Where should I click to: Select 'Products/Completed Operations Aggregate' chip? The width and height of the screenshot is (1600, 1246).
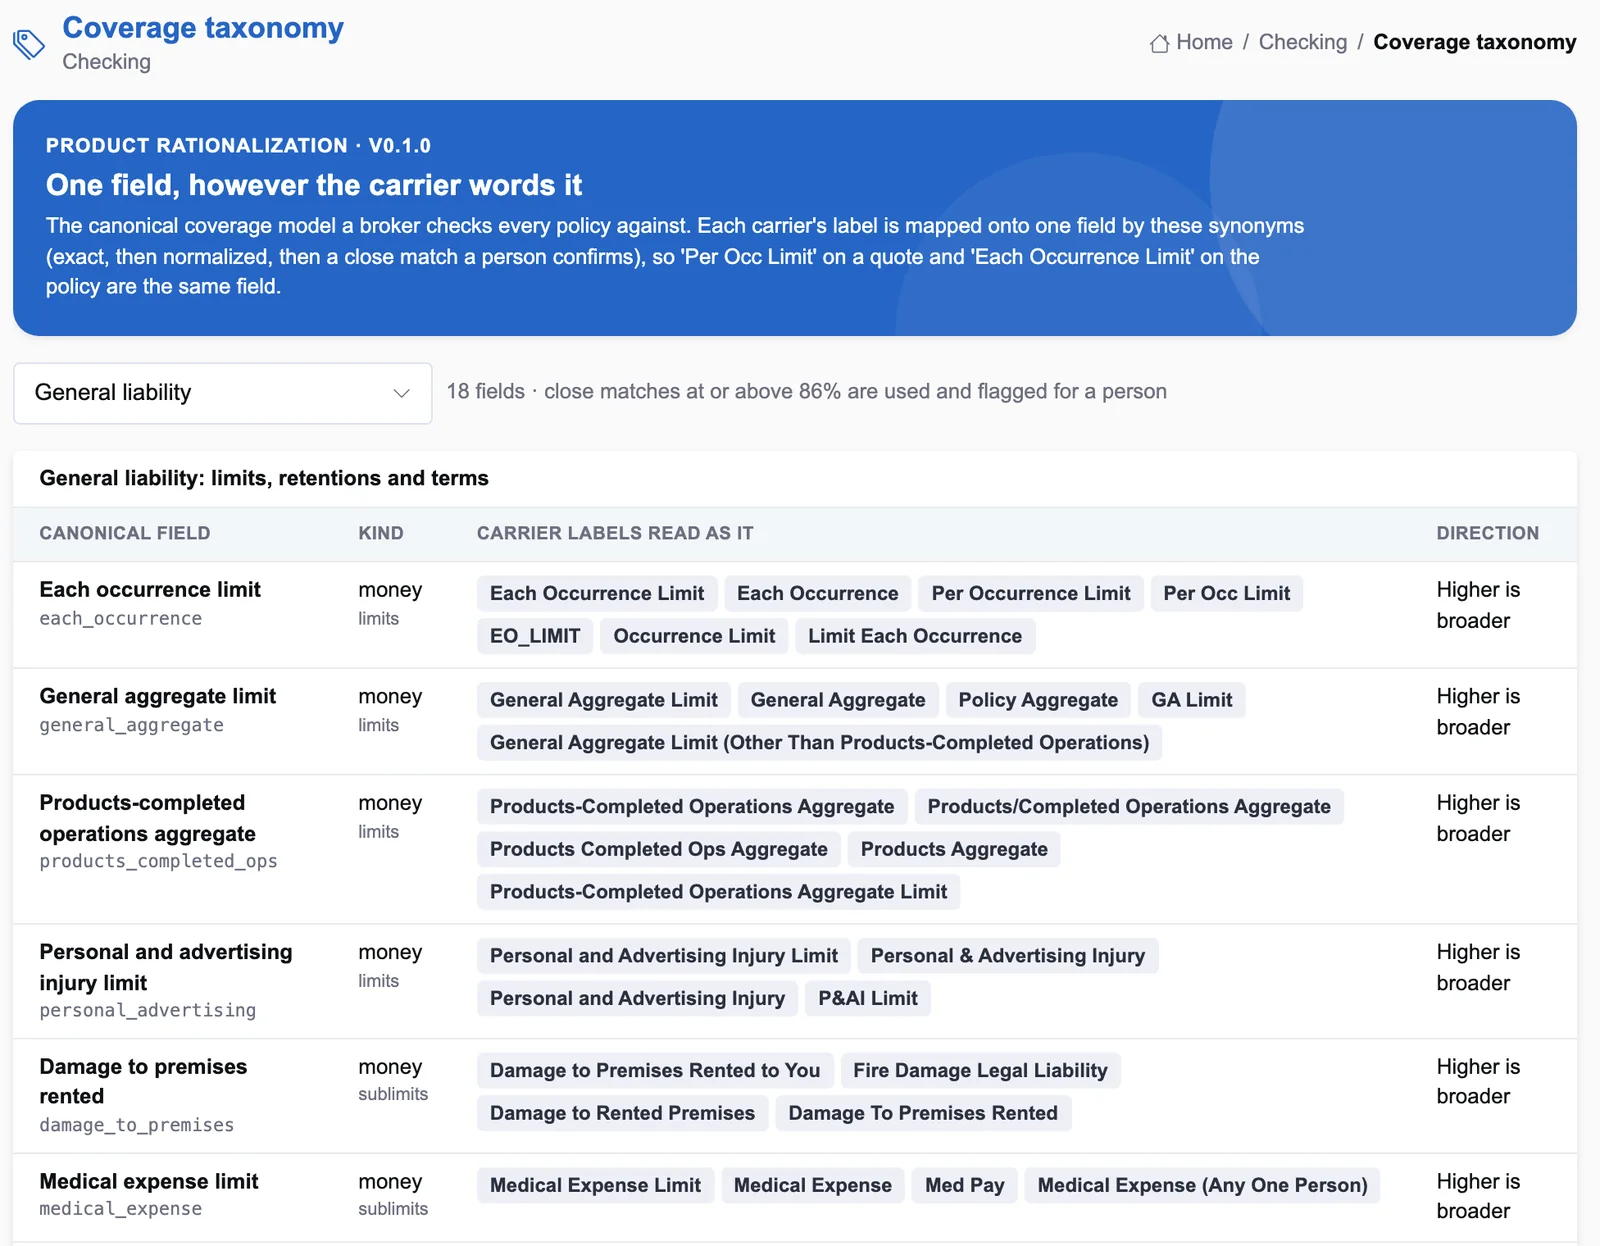[1129, 807]
